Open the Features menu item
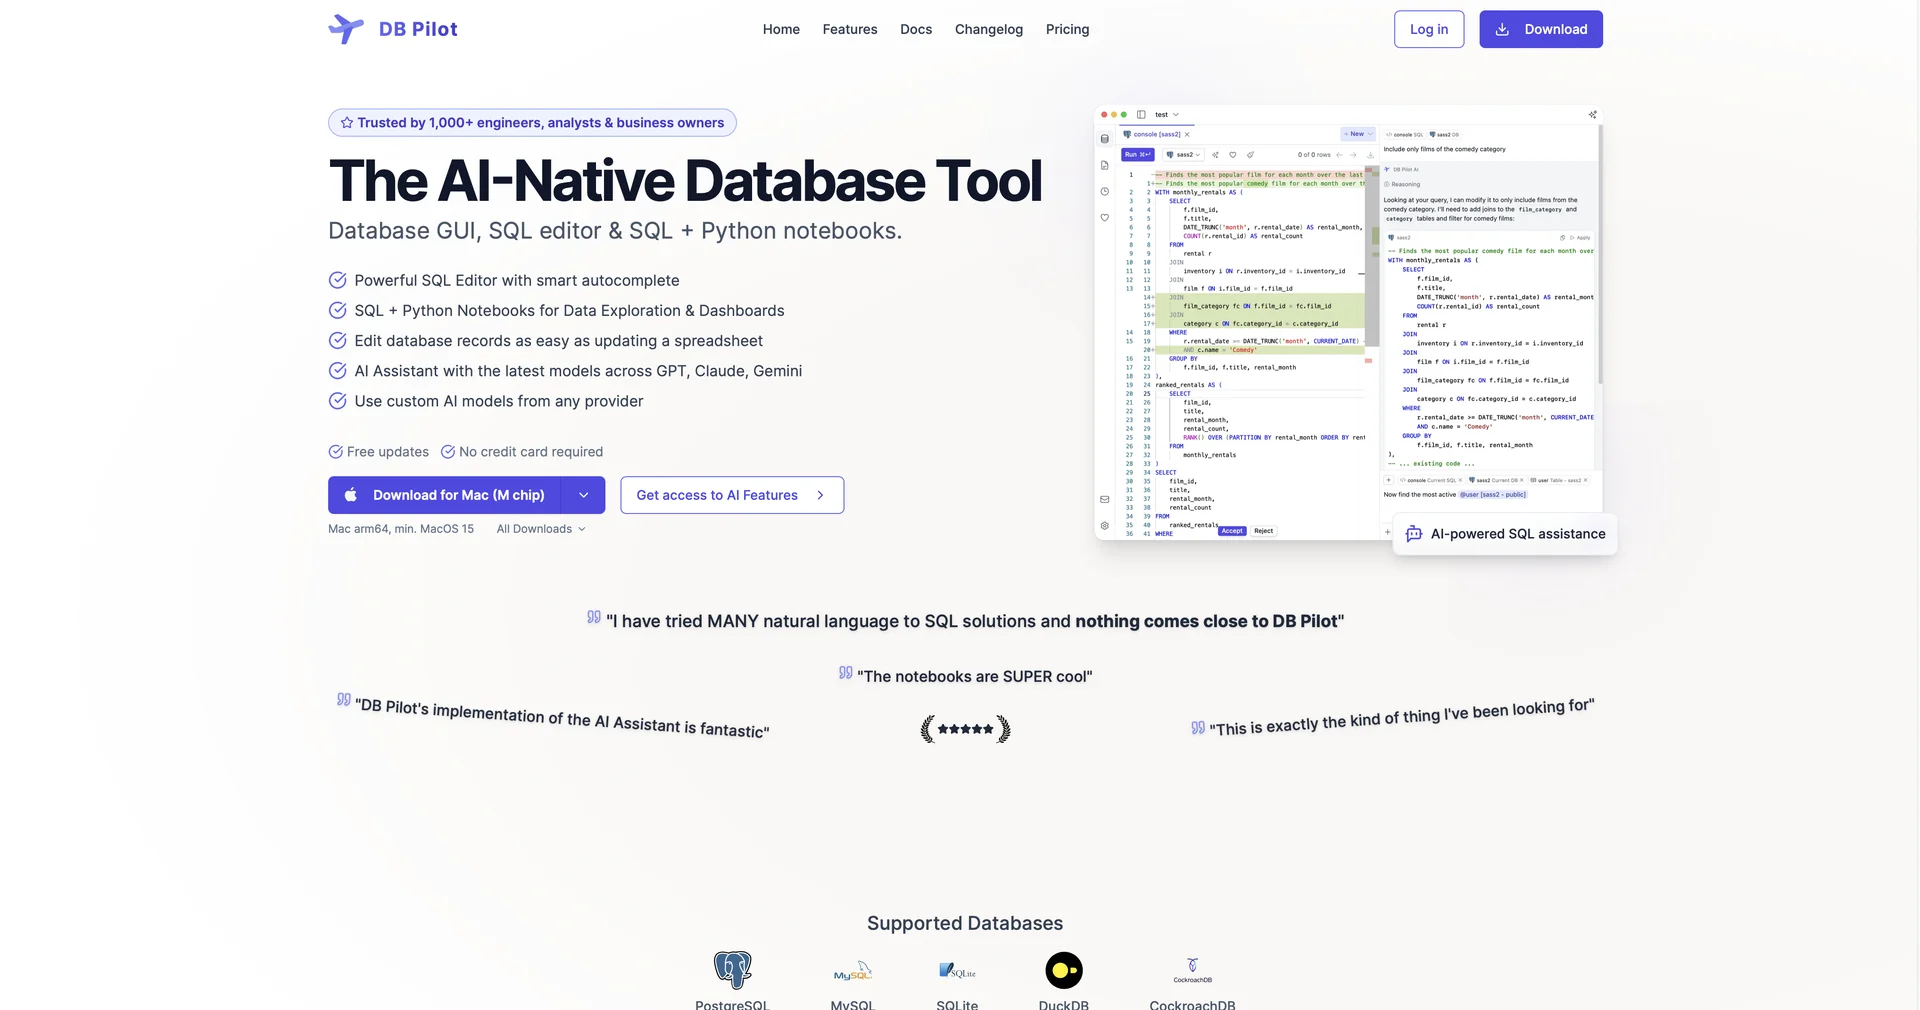Viewport: 1920px width, 1010px height. tap(850, 29)
